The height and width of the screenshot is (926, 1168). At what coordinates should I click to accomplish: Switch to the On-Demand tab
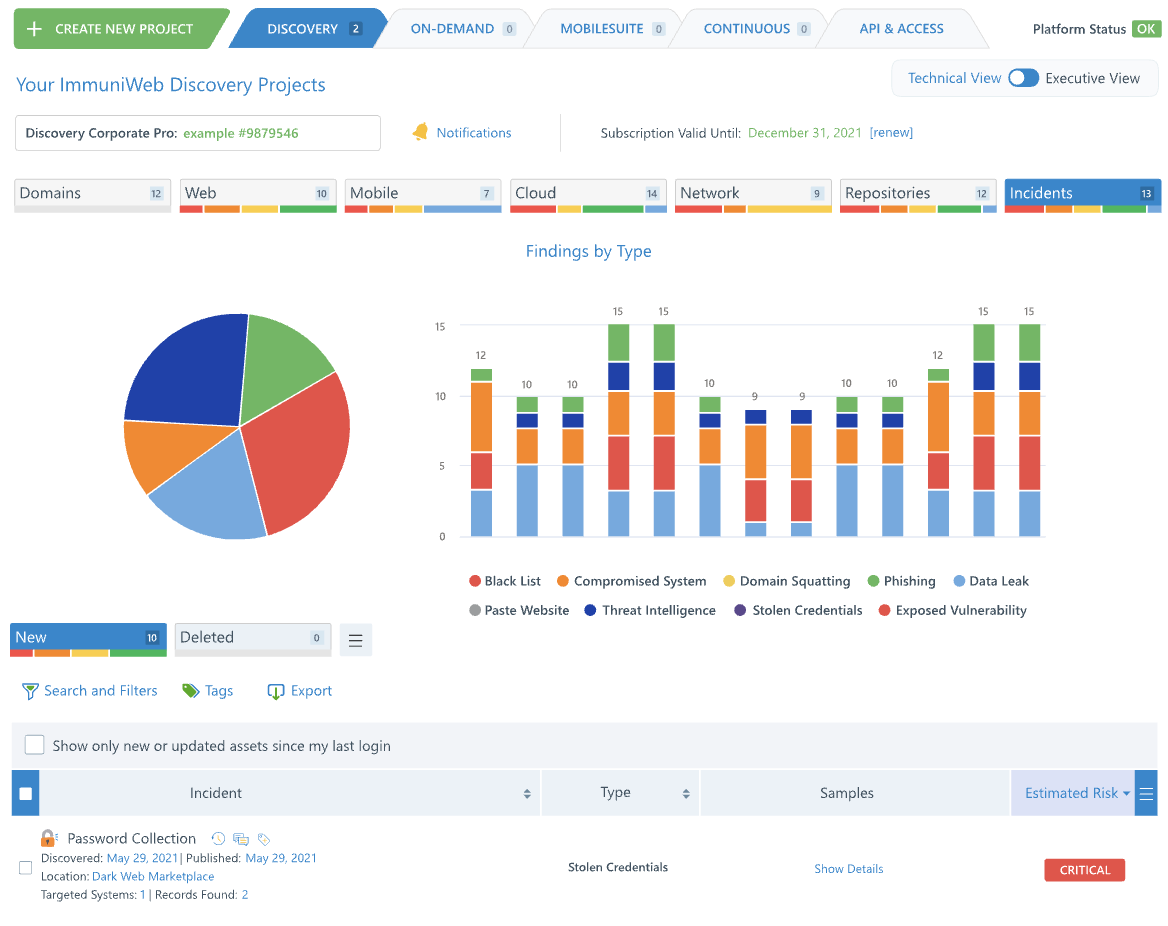coord(456,29)
